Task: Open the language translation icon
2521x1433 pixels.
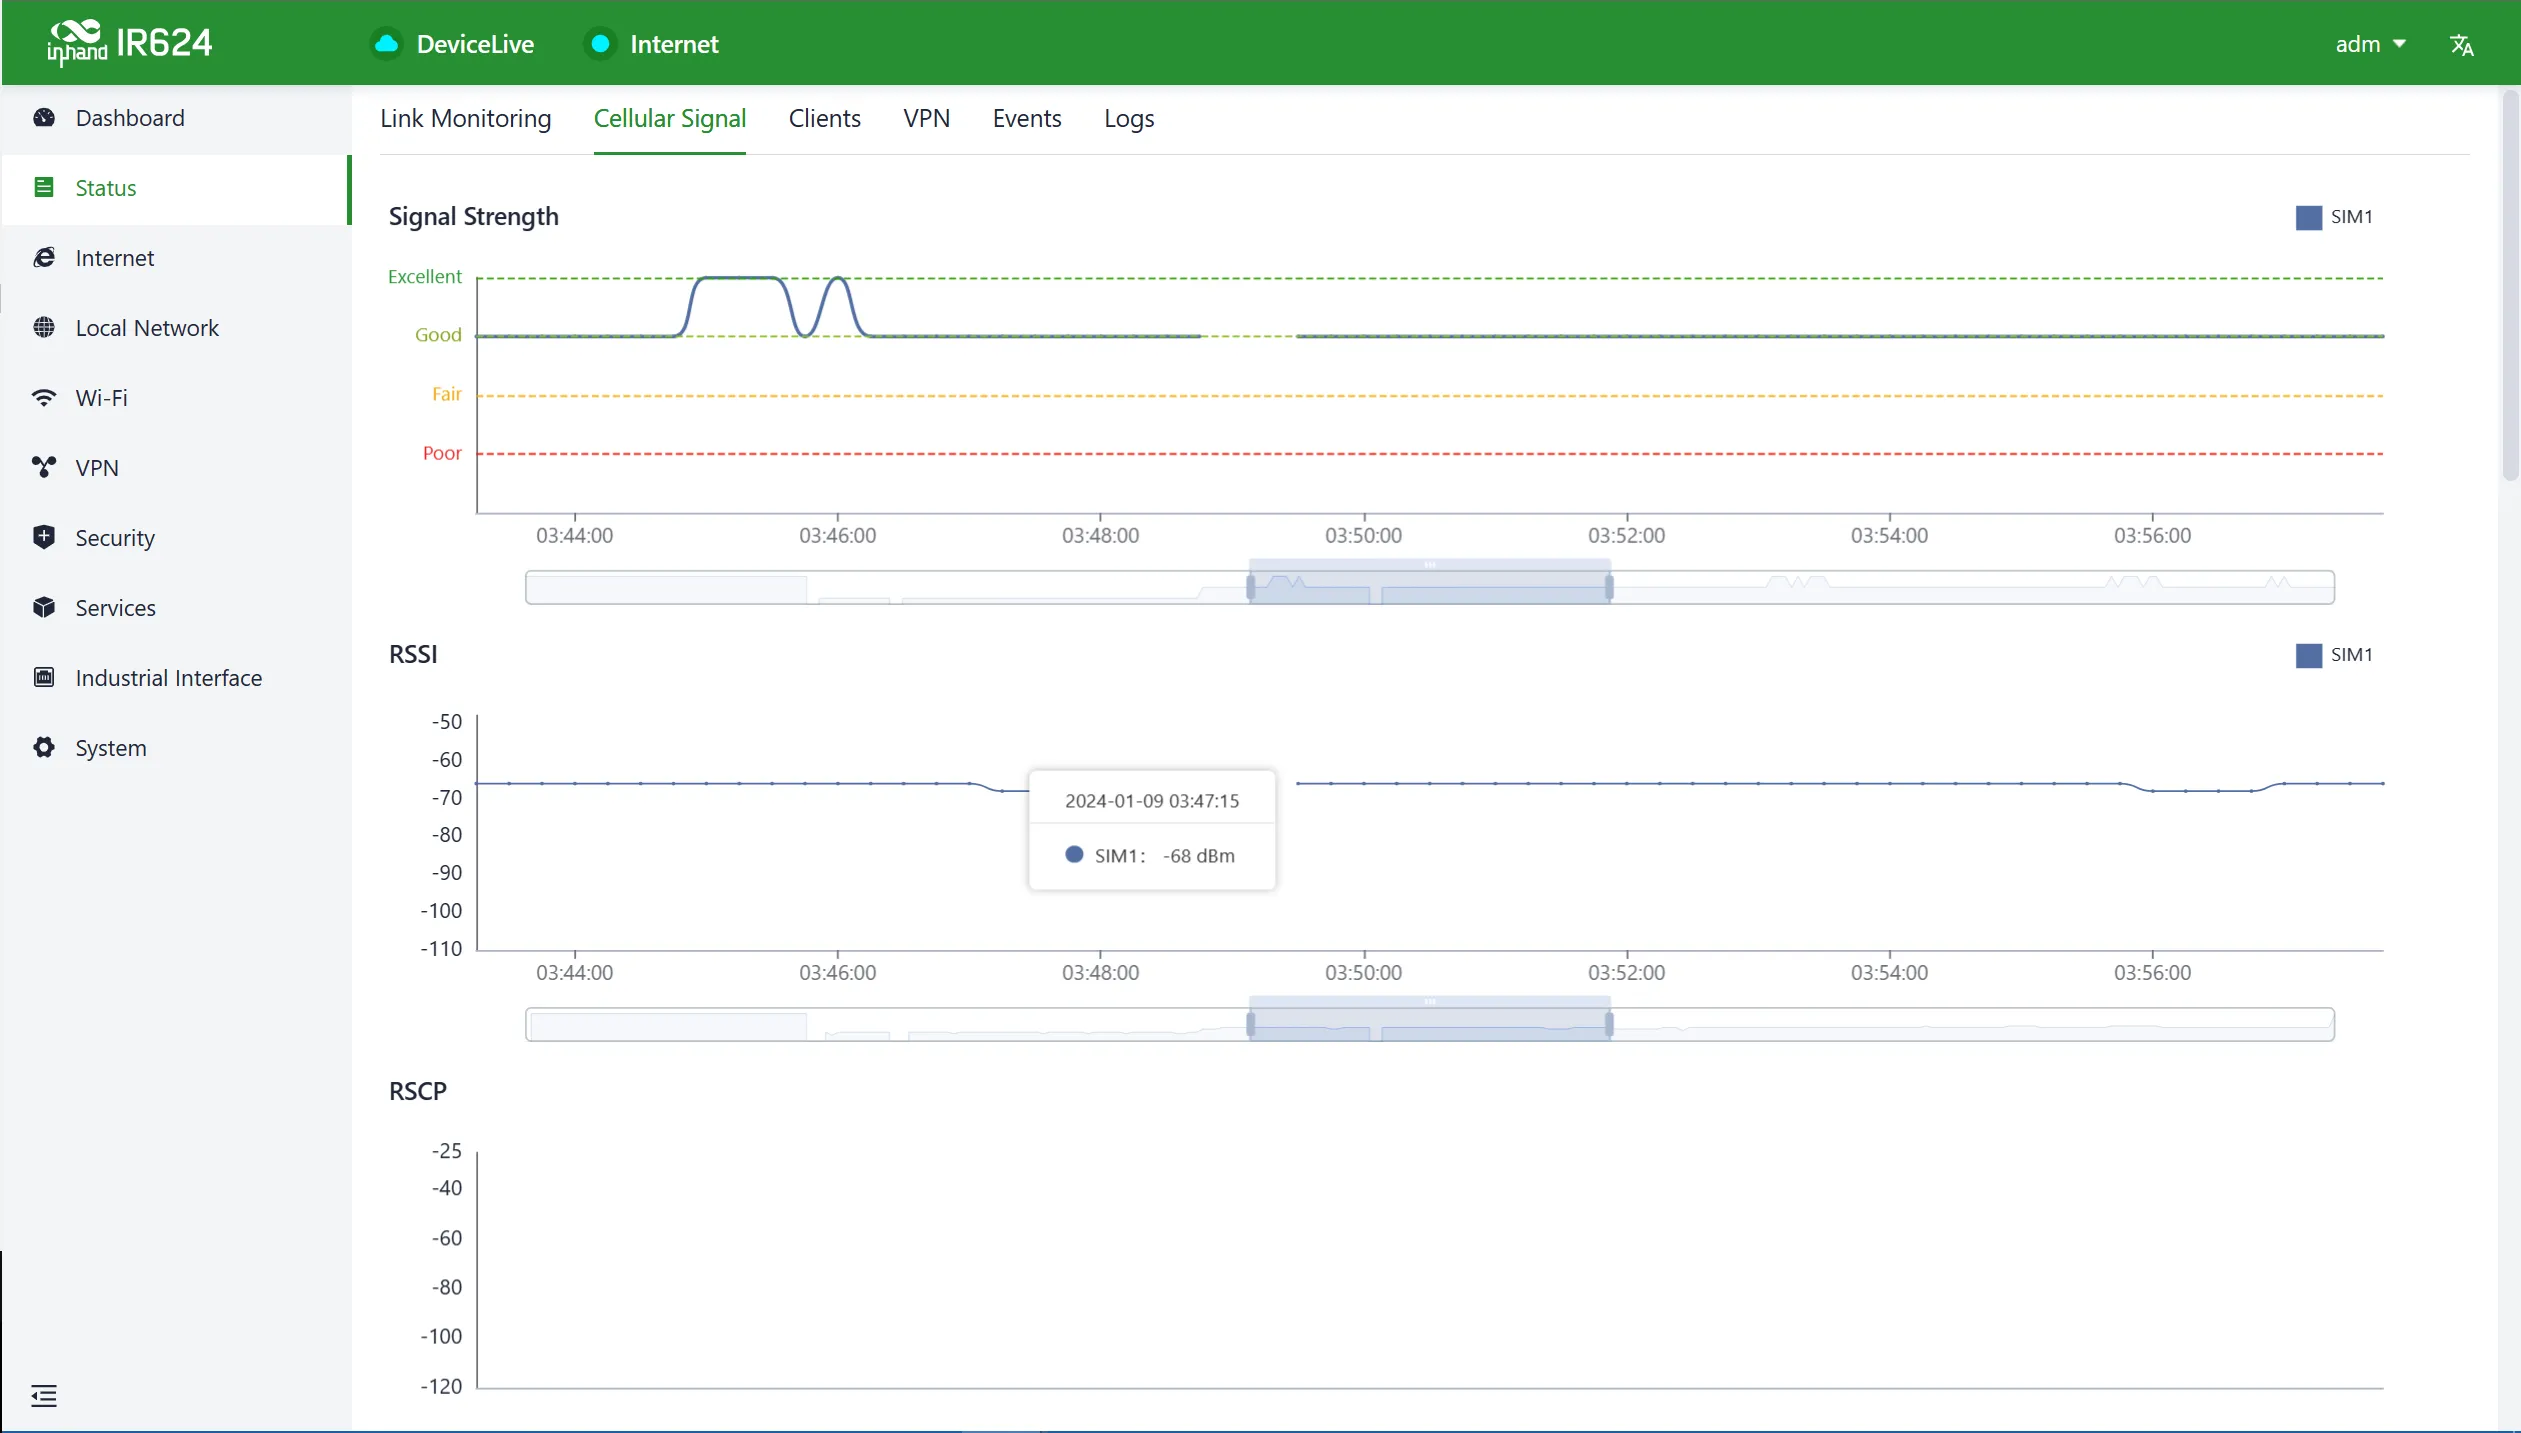Action: coord(2461,45)
